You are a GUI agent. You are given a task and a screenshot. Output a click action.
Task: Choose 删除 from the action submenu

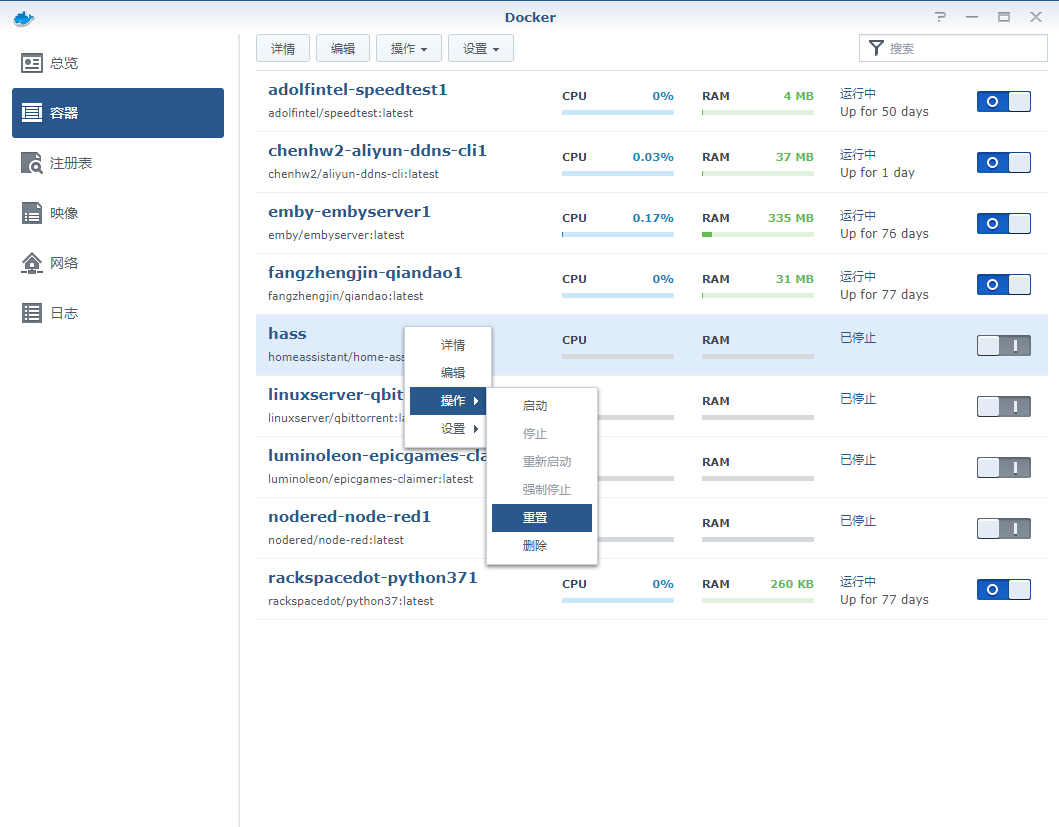542,546
